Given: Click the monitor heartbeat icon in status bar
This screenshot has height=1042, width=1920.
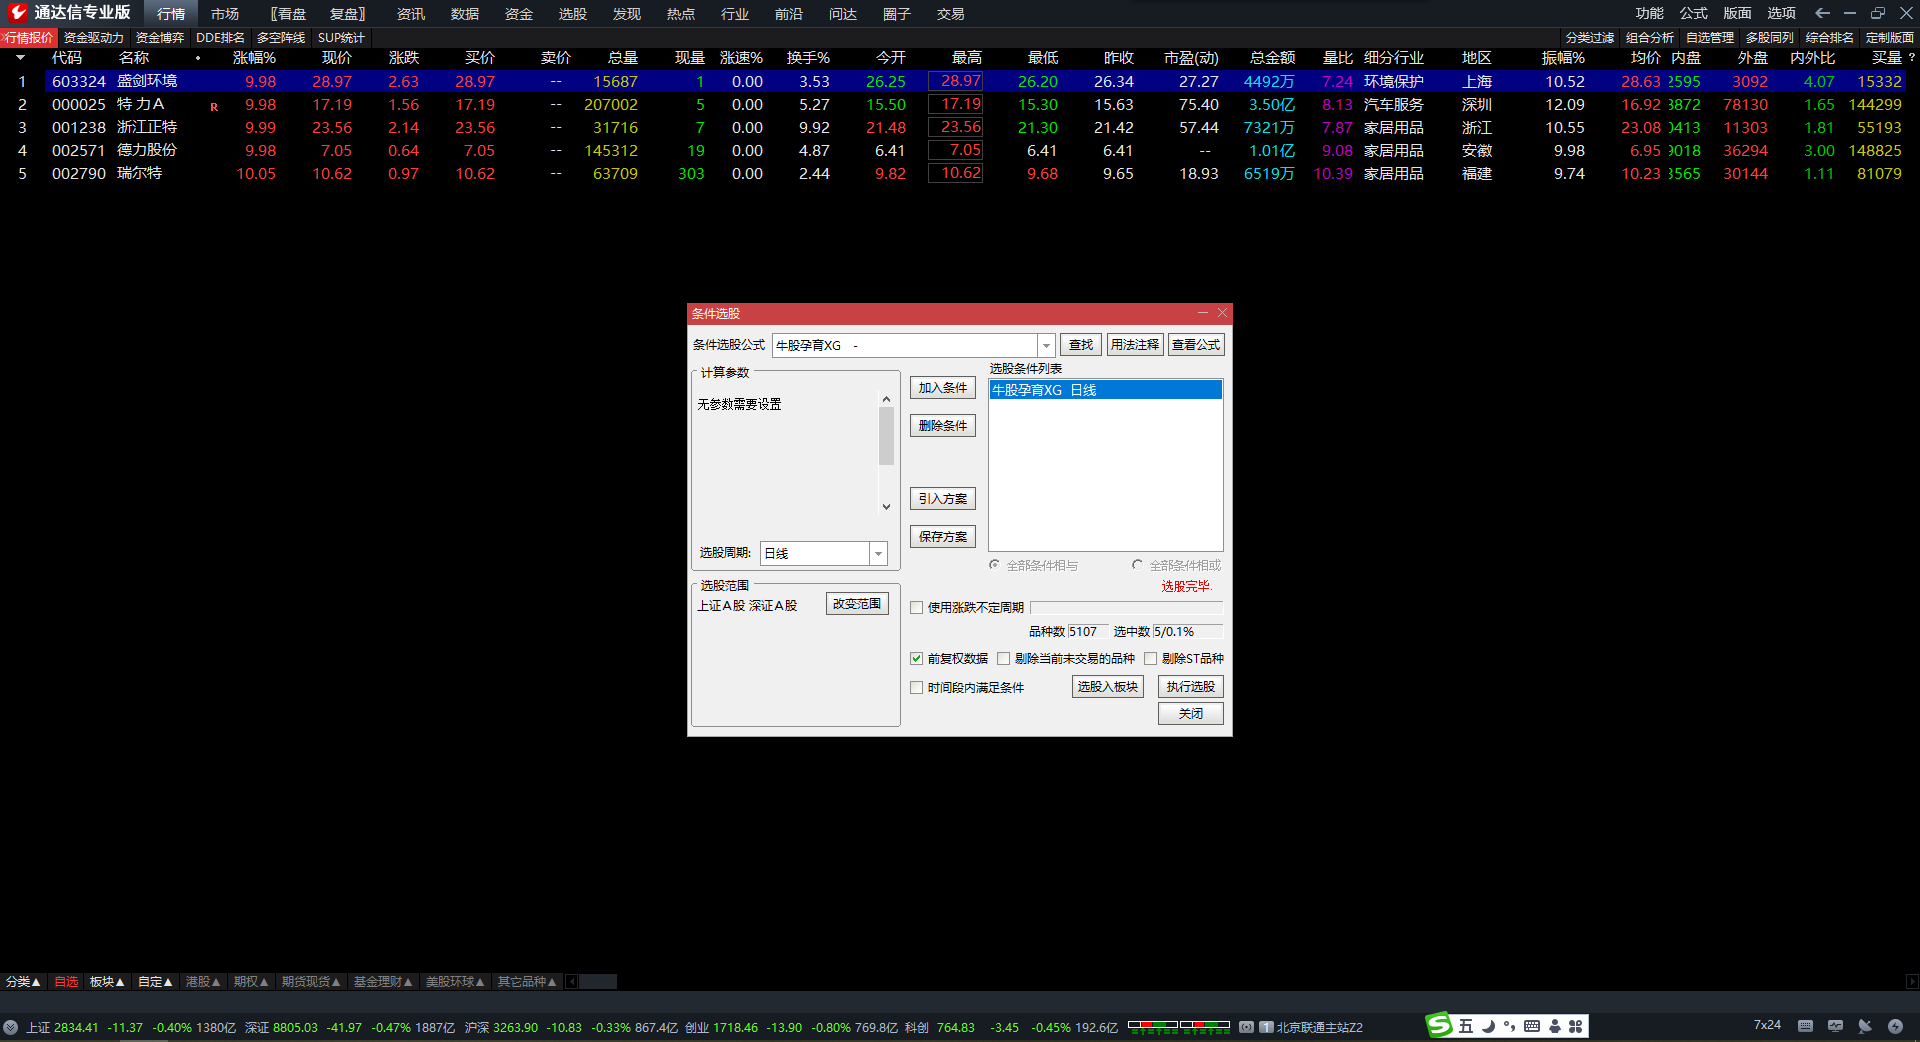Looking at the screenshot, I should coord(1835,1026).
